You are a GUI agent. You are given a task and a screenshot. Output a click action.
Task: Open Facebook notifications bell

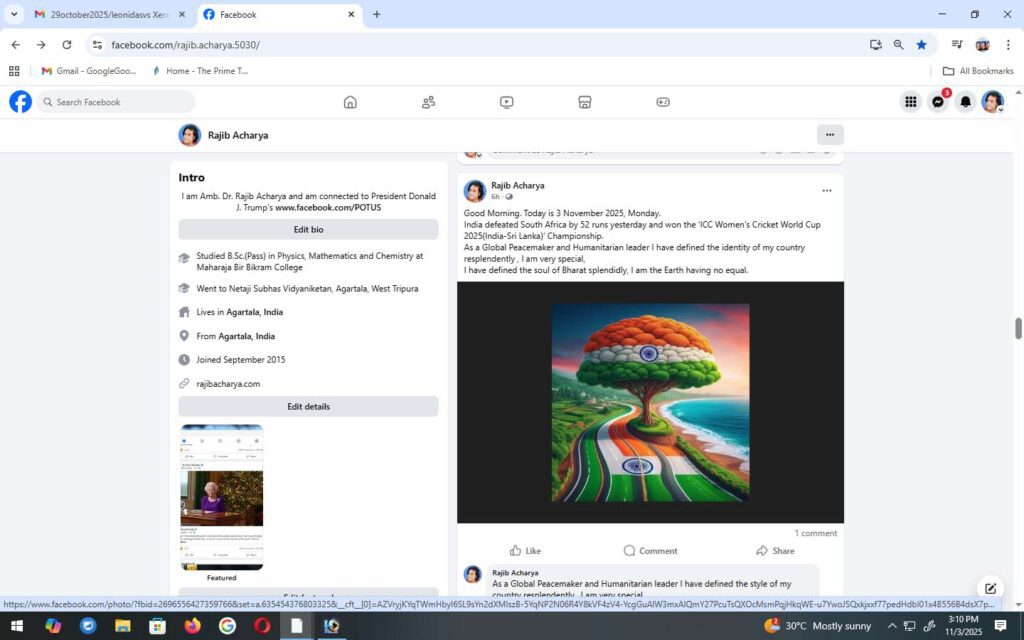(x=965, y=102)
